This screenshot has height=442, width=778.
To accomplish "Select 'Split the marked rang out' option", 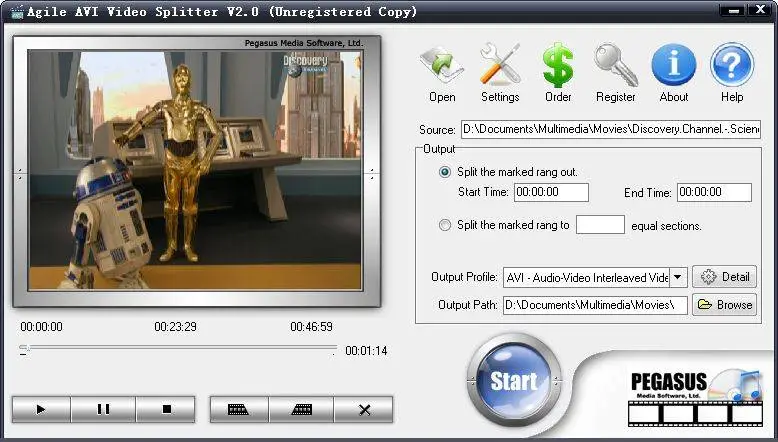I will pos(445,172).
